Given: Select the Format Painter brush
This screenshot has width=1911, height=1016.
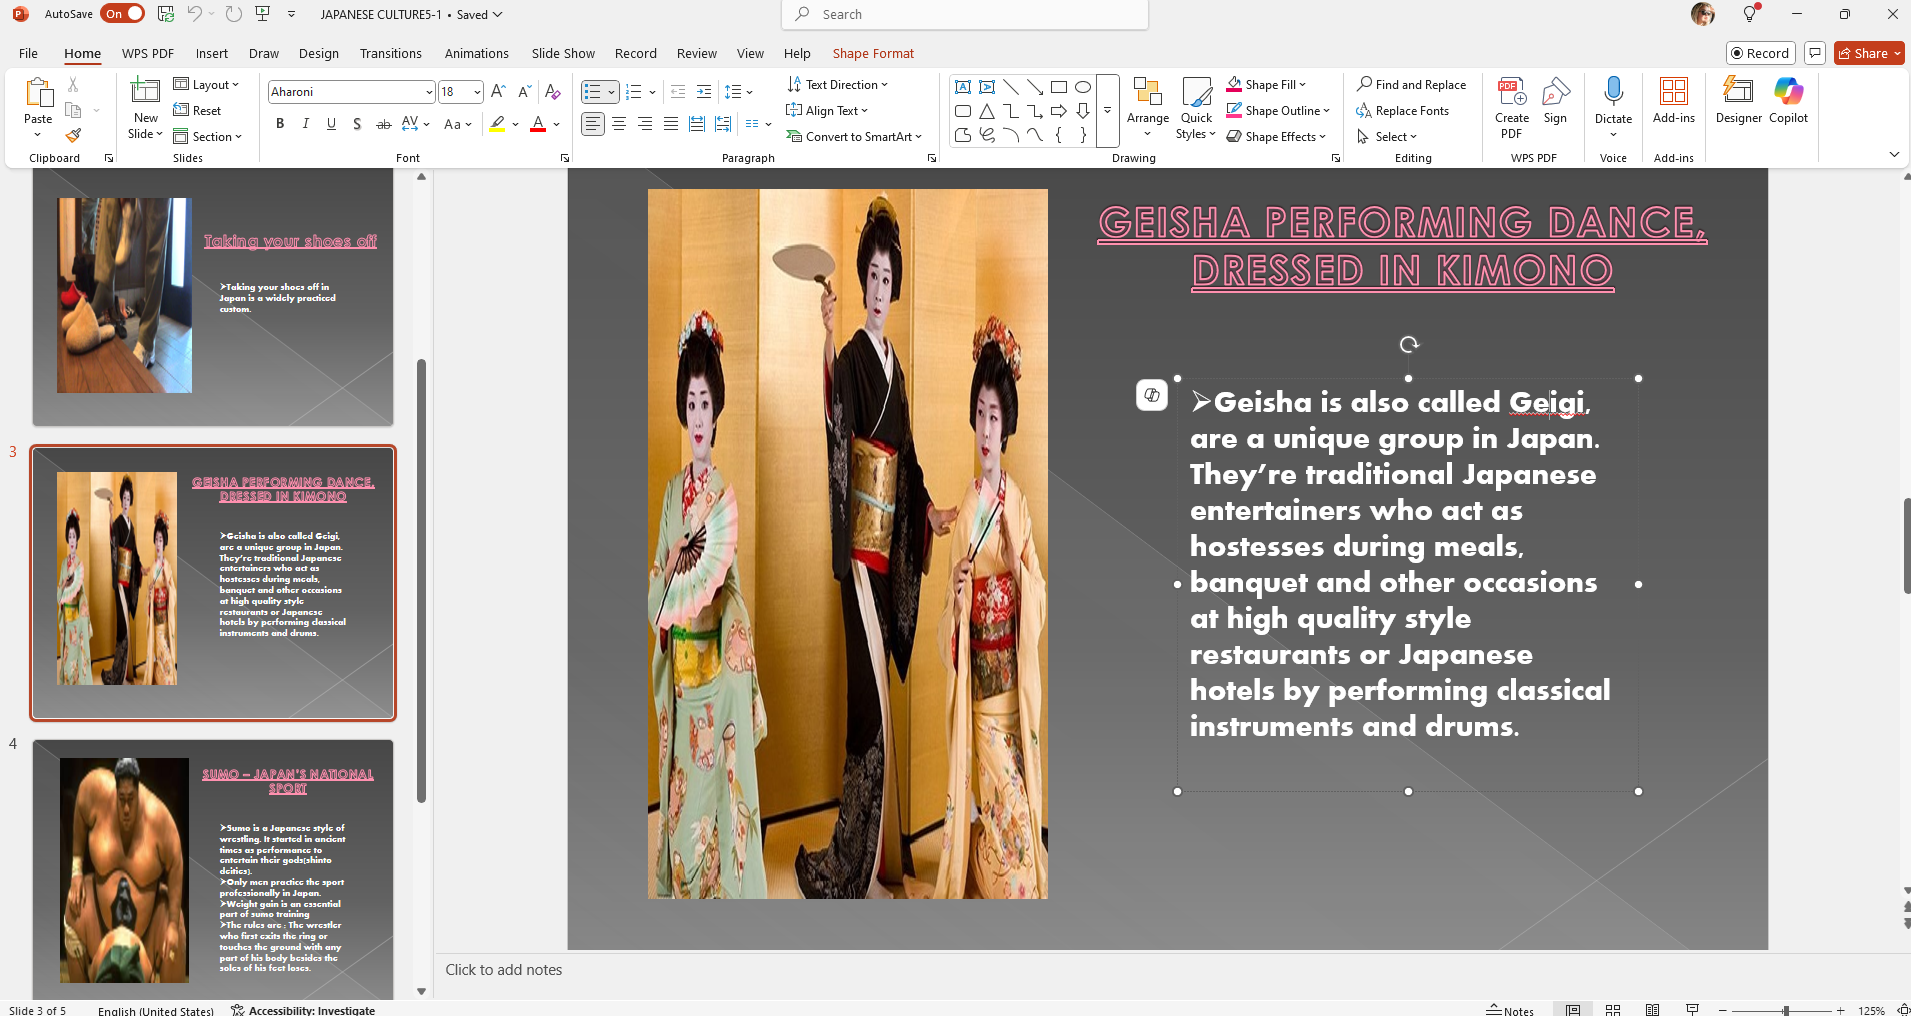Looking at the screenshot, I should [73, 135].
